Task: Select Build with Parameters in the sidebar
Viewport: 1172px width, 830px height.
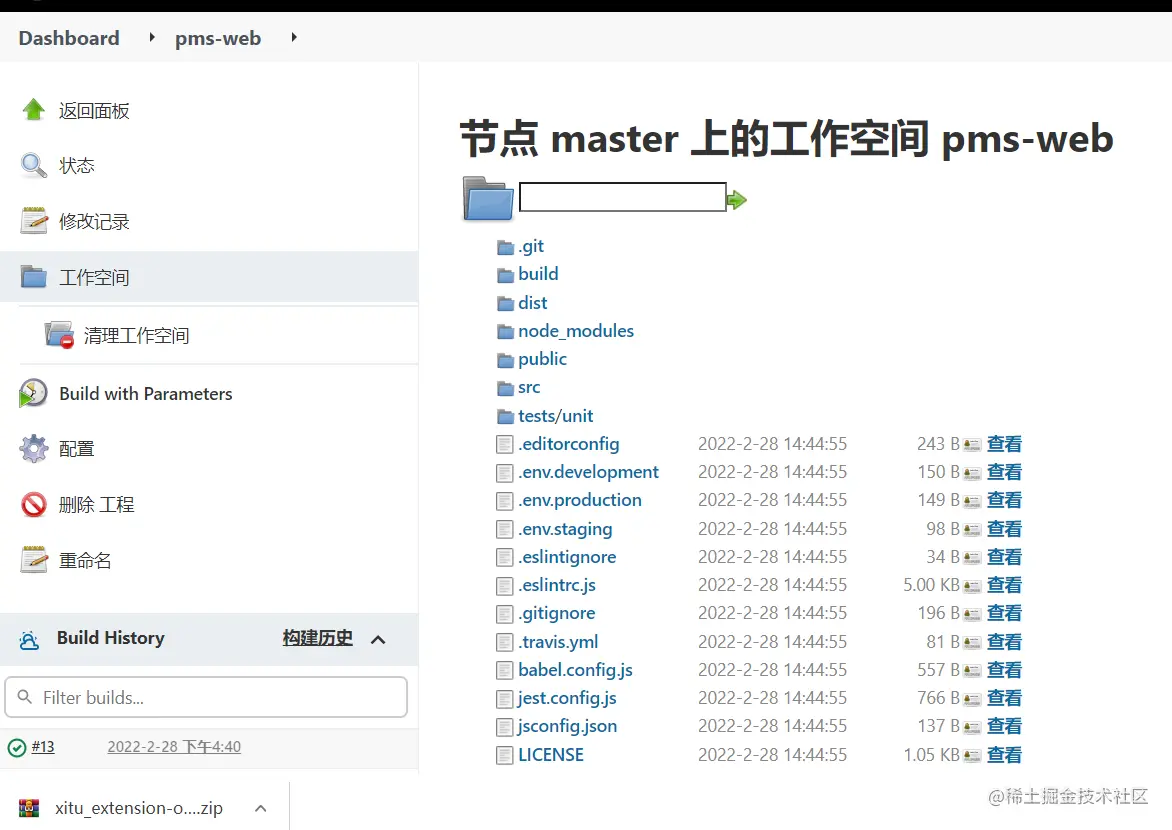Action: (x=146, y=393)
